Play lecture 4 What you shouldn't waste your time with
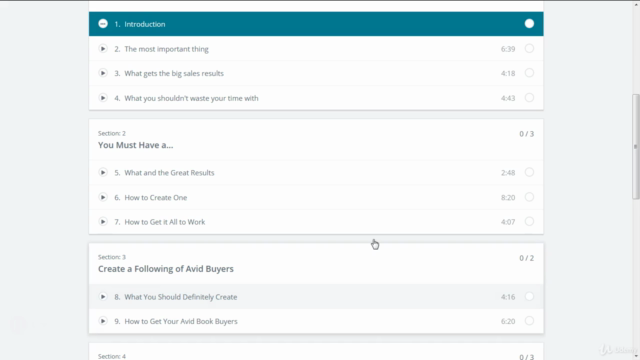Image resolution: width=640 pixels, height=360 pixels. coord(103,98)
